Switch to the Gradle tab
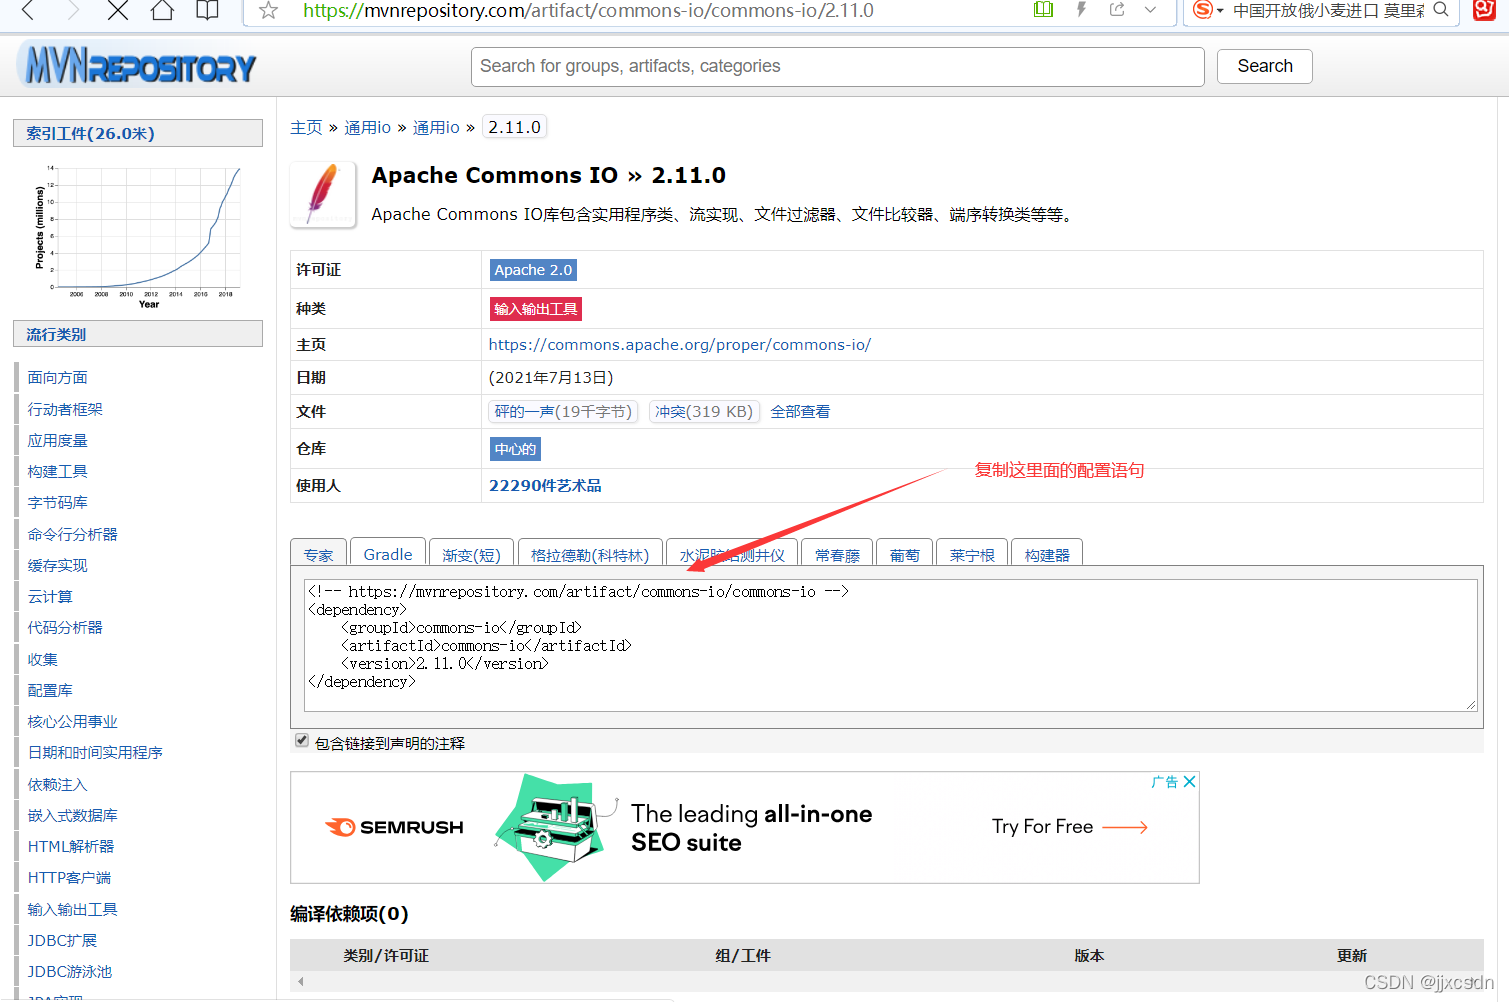Image resolution: width=1509 pixels, height=1002 pixels. coord(388,554)
